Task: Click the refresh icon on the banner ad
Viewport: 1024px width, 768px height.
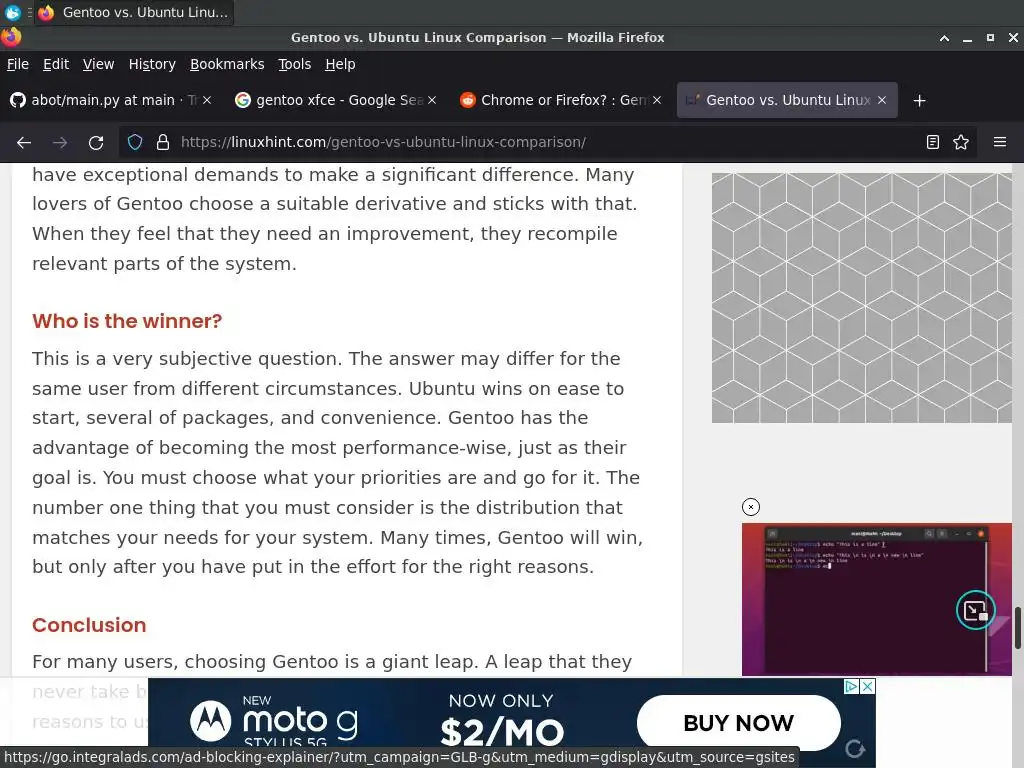Action: pos(855,748)
